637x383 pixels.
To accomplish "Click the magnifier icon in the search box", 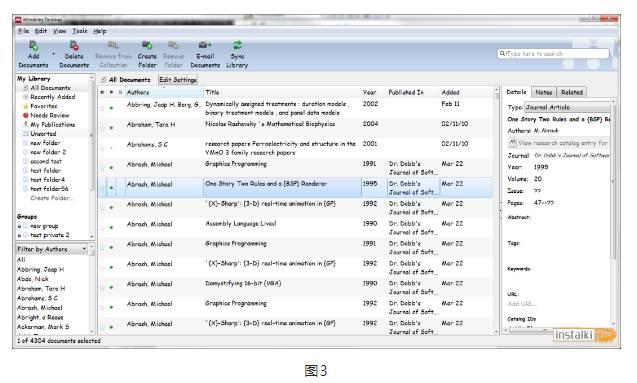I will click(x=503, y=53).
